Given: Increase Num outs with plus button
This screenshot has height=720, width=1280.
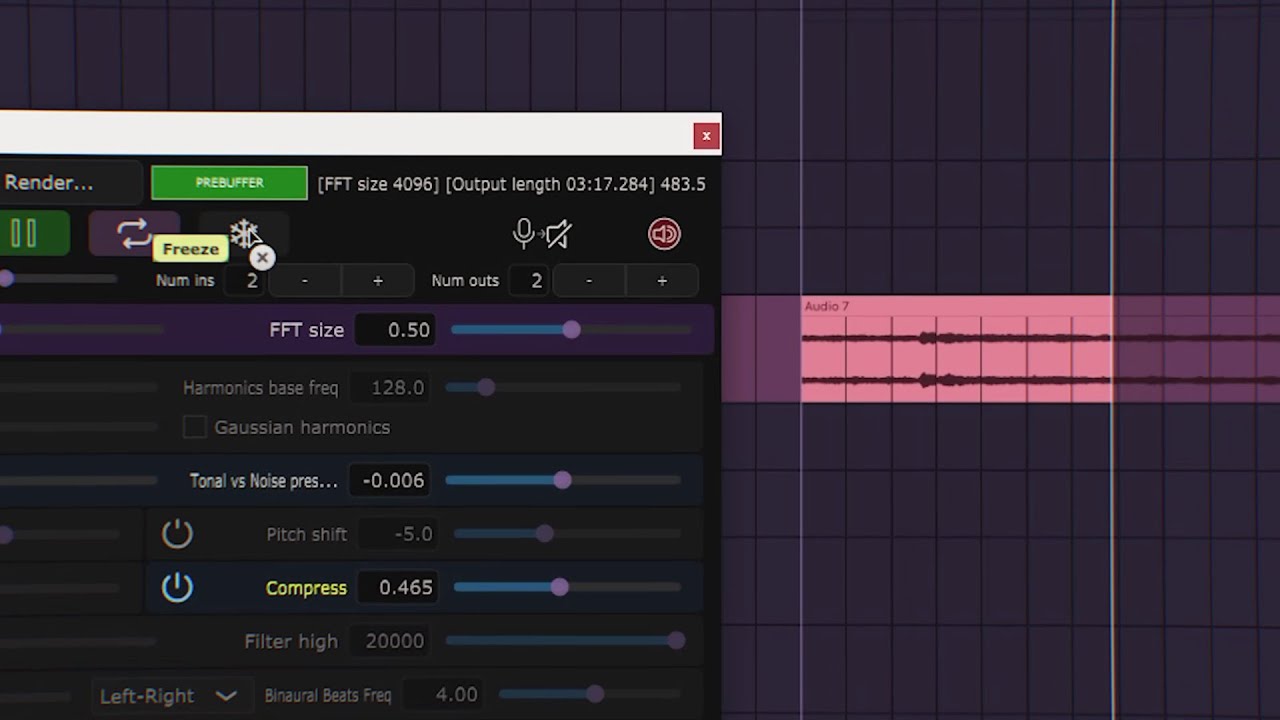Looking at the screenshot, I should point(662,281).
